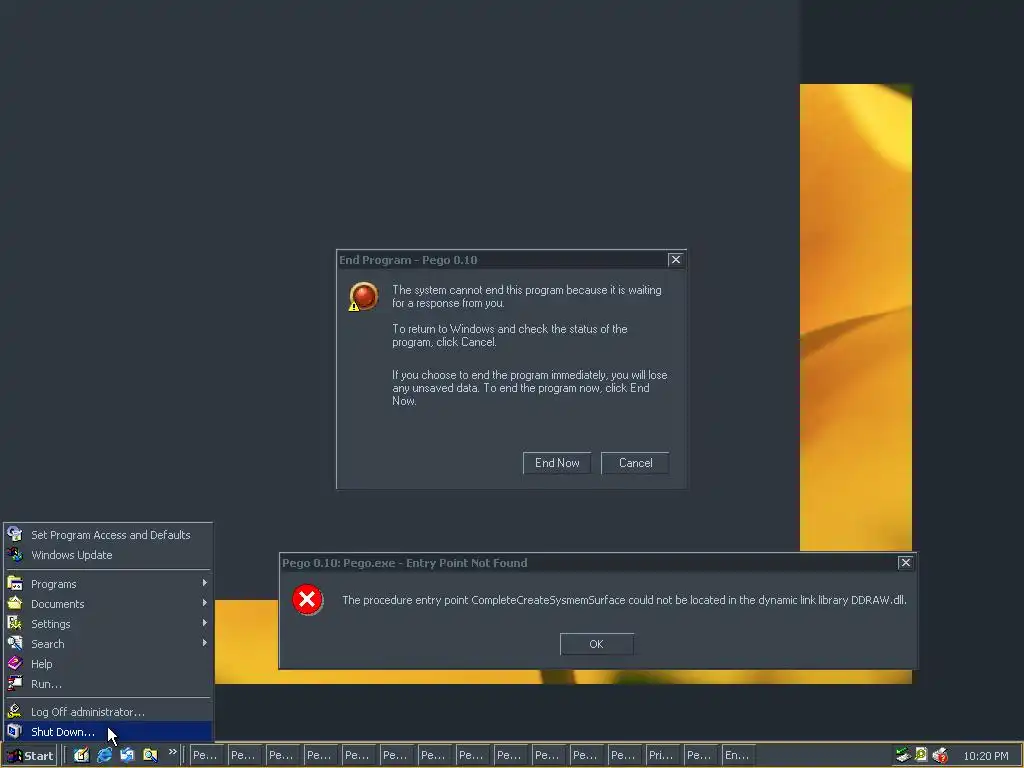This screenshot has width=1024, height=768.
Task: Expand the Documents submenu arrow
Action: 204,602
